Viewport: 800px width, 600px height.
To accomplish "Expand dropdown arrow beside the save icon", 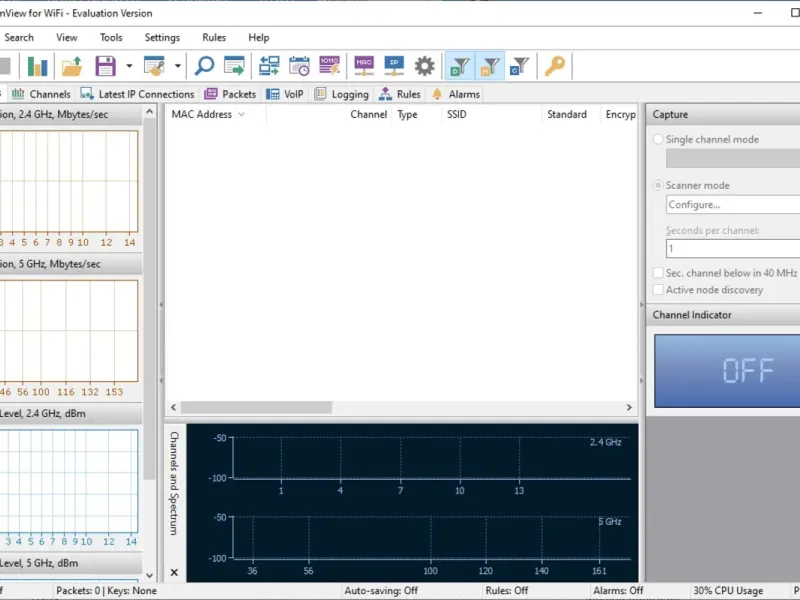I will 129,67.
